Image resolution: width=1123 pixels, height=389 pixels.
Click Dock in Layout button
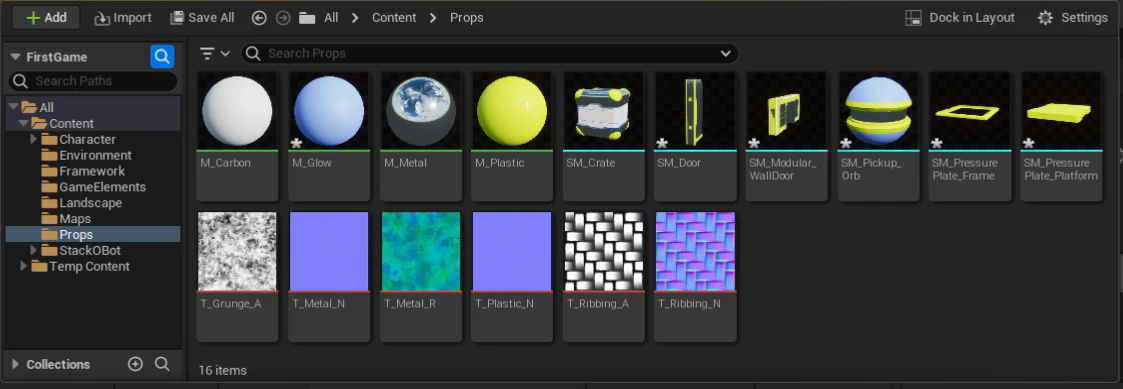960,18
